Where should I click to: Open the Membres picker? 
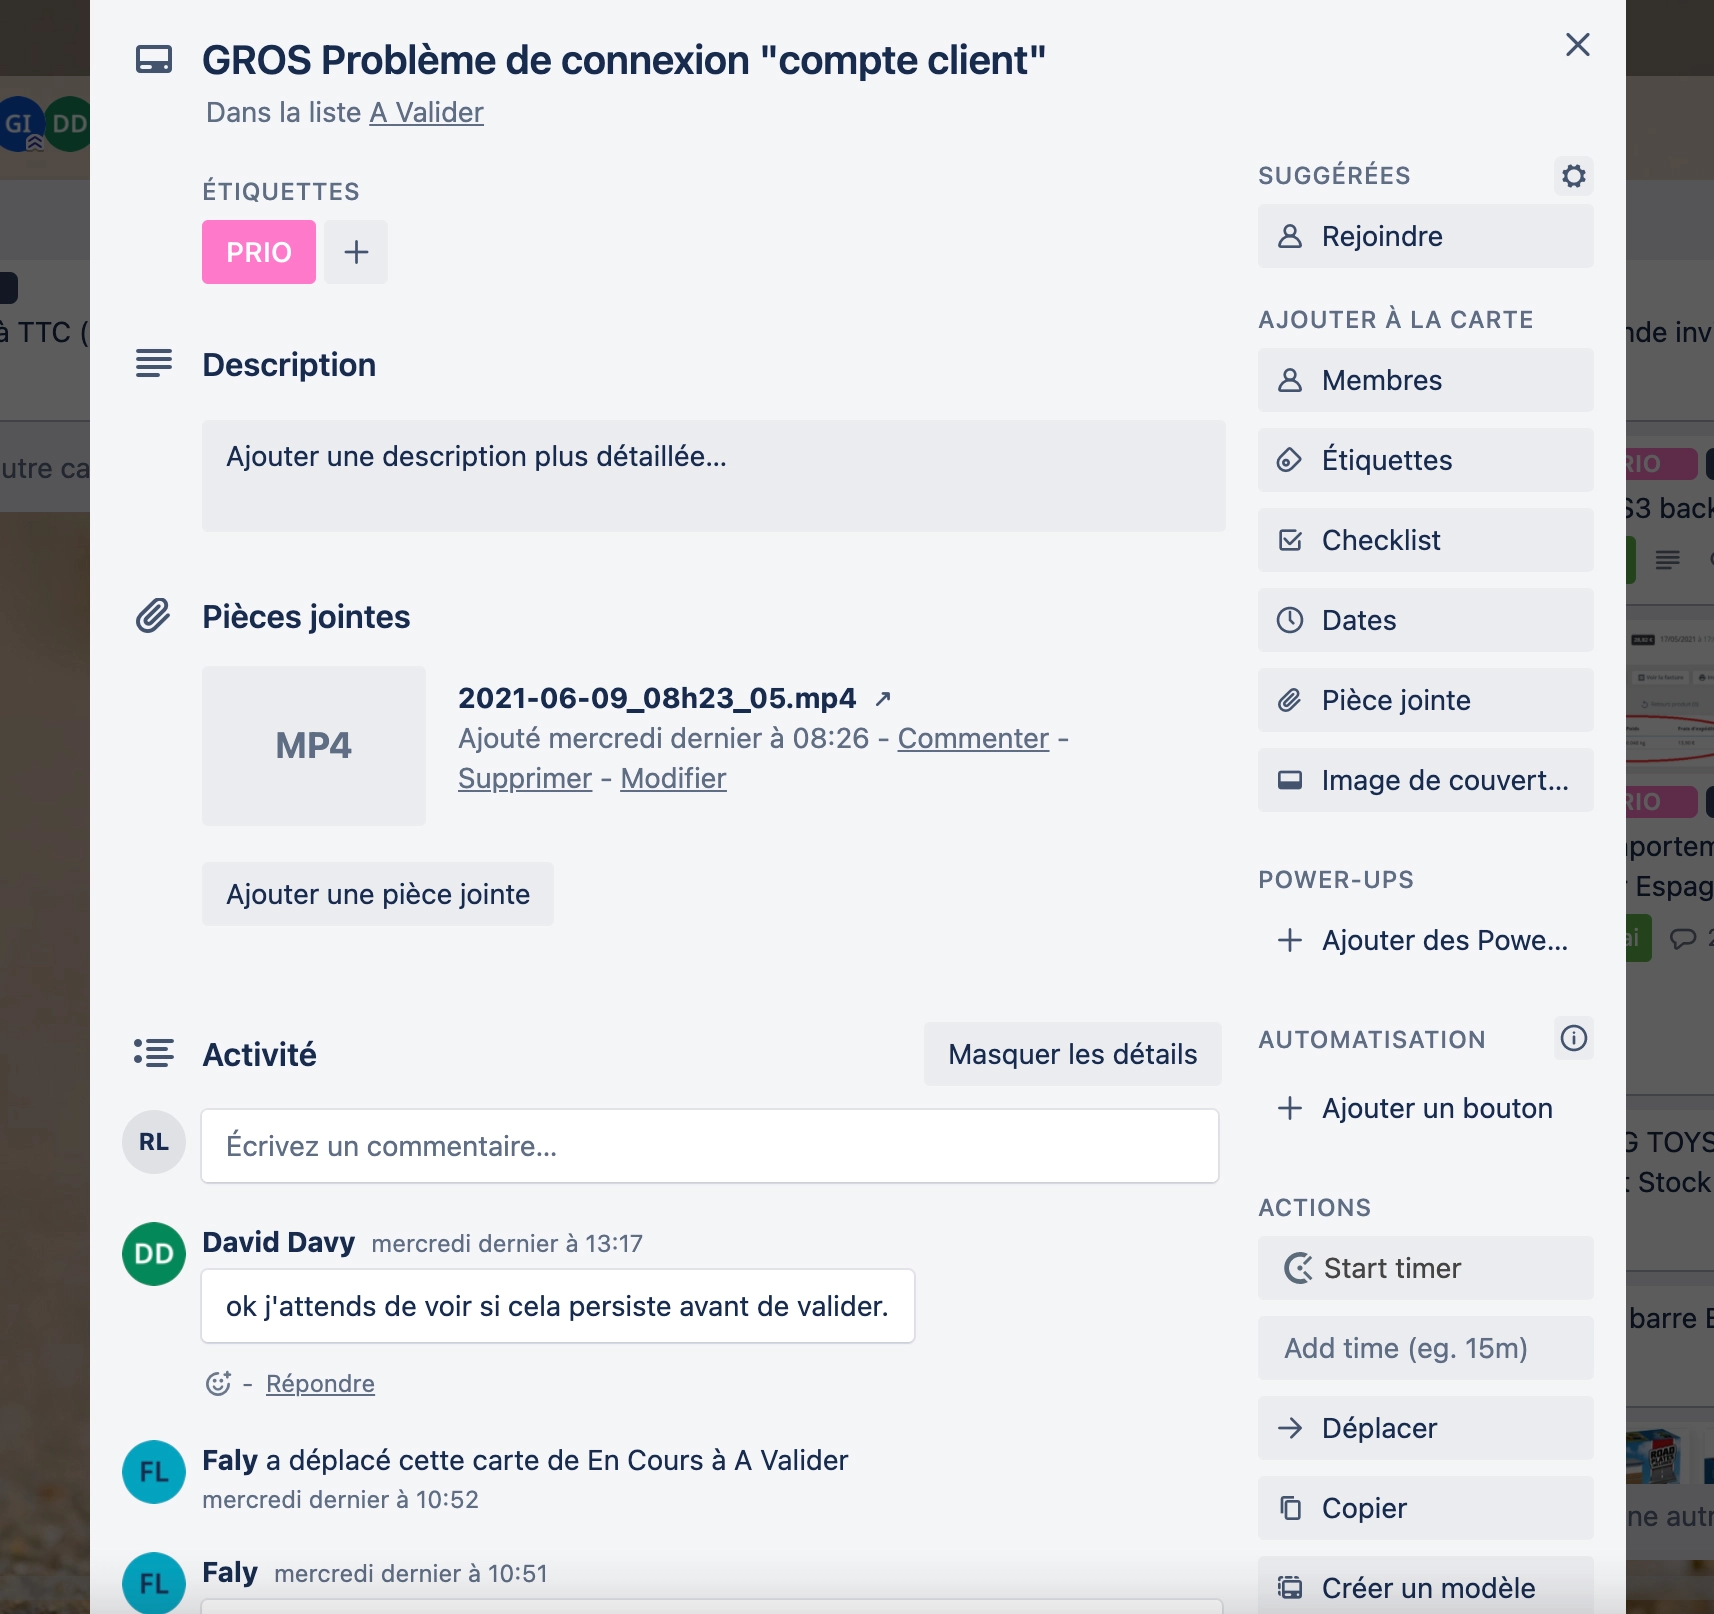(1426, 380)
